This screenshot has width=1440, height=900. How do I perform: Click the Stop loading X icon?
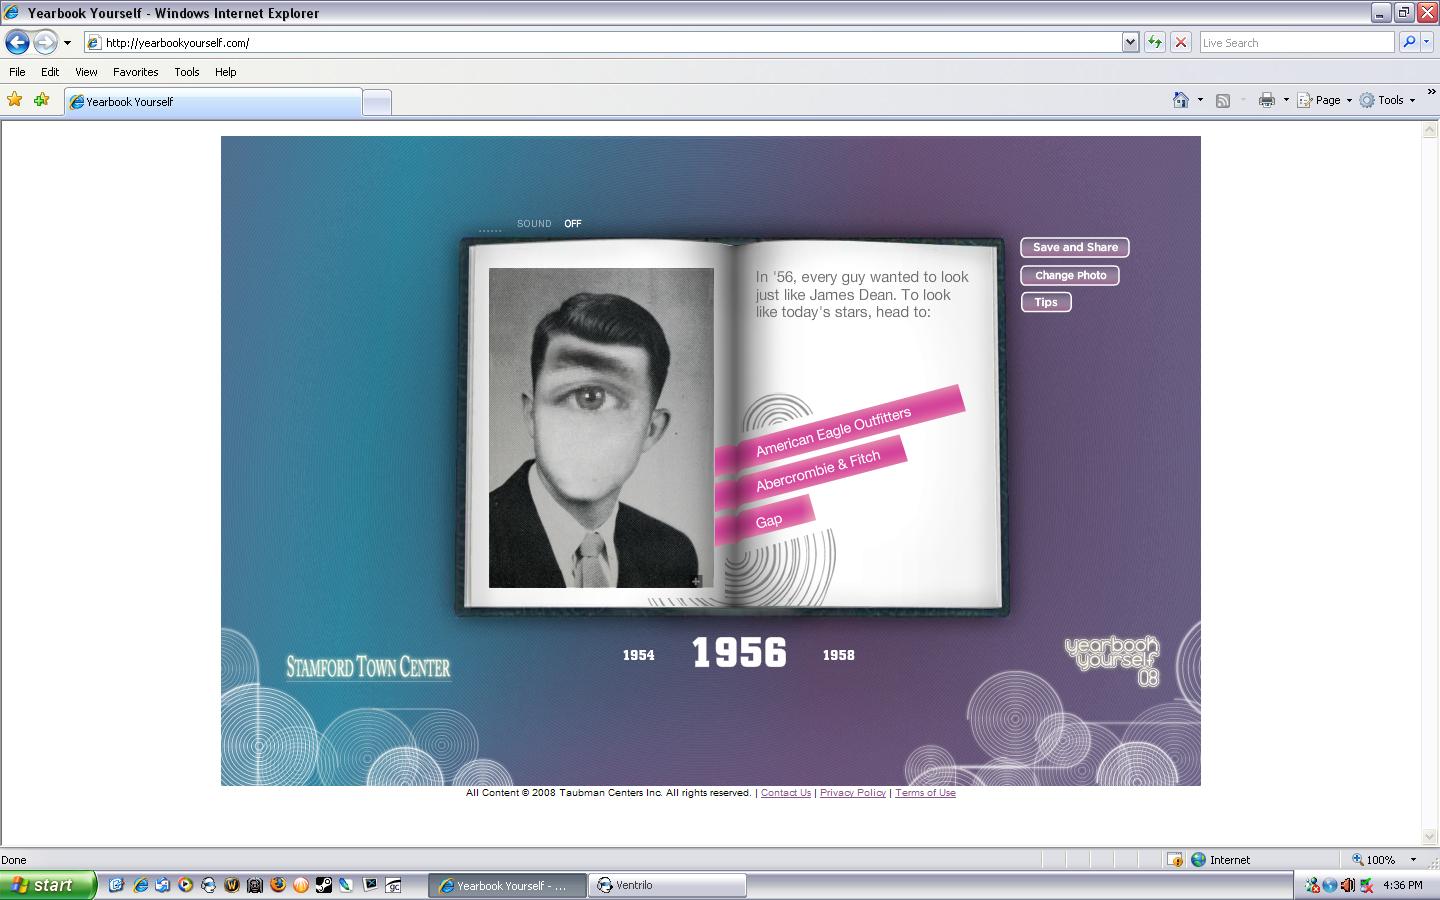(1181, 42)
